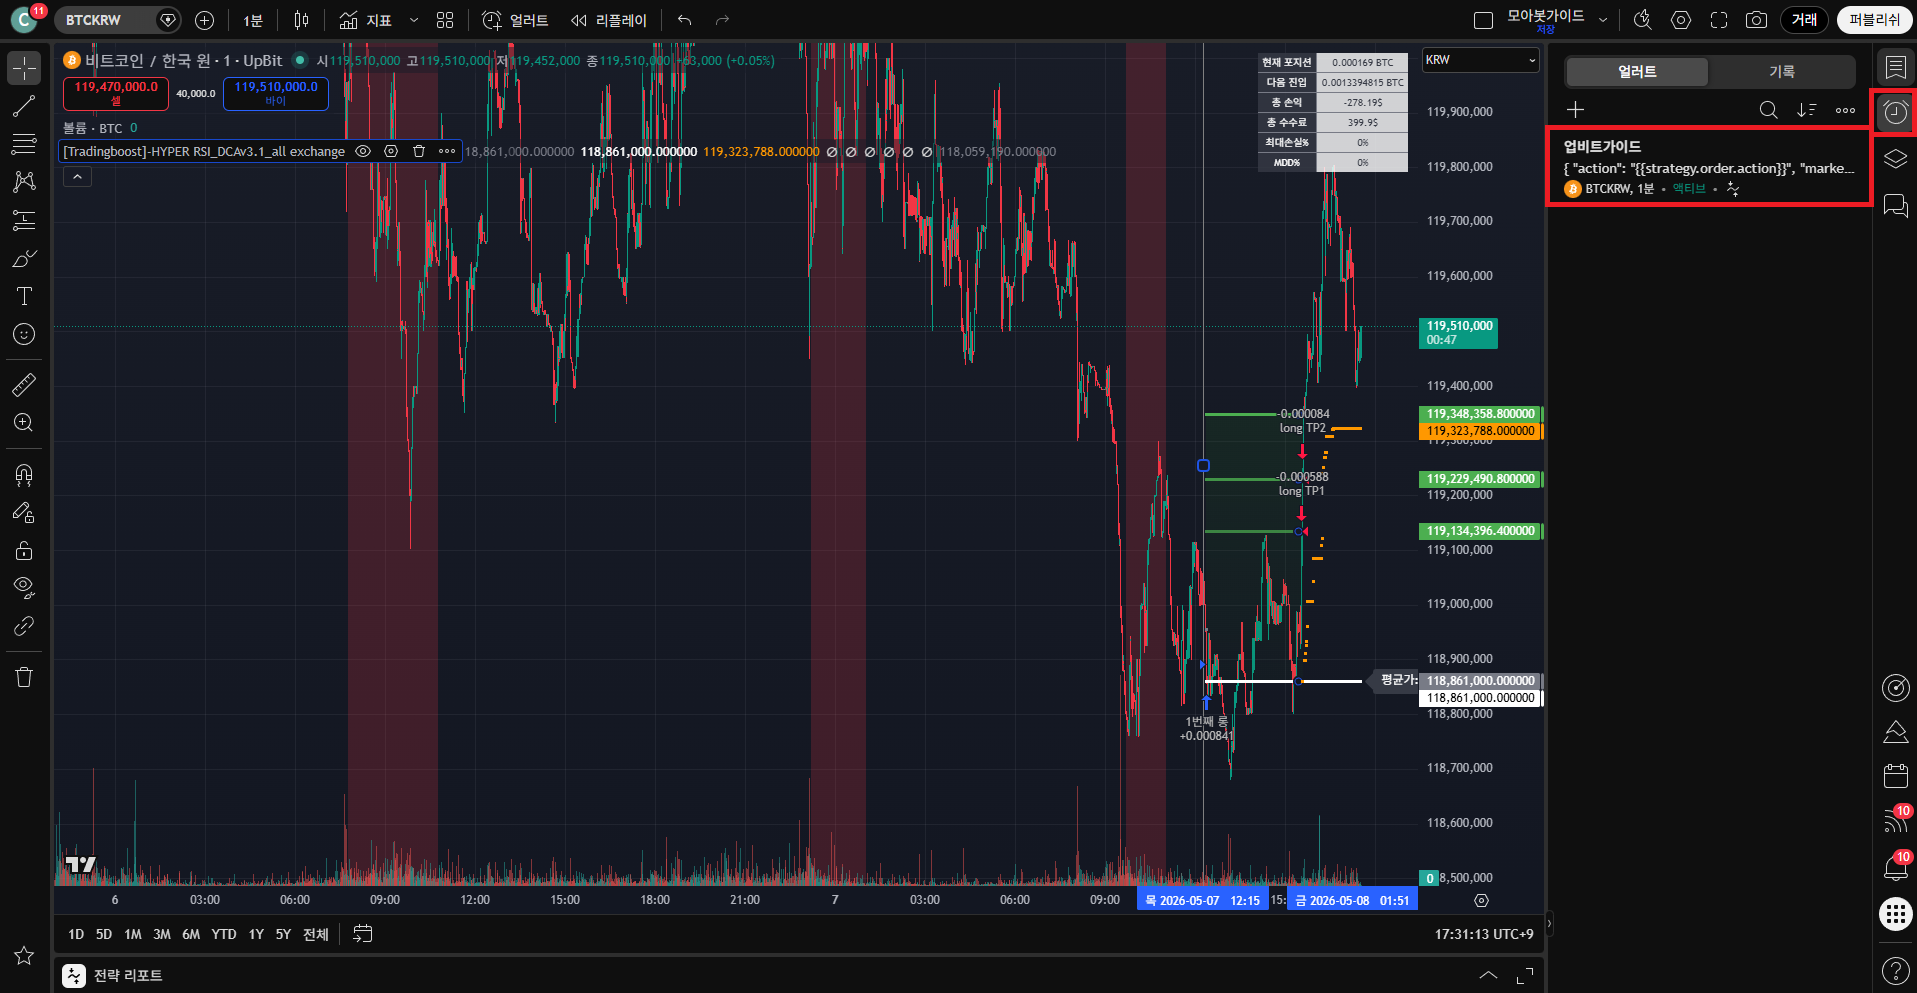The height and width of the screenshot is (993, 1917).
Task: Expand the 전략 리포트 panel chevron
Action: [1488, 975]
